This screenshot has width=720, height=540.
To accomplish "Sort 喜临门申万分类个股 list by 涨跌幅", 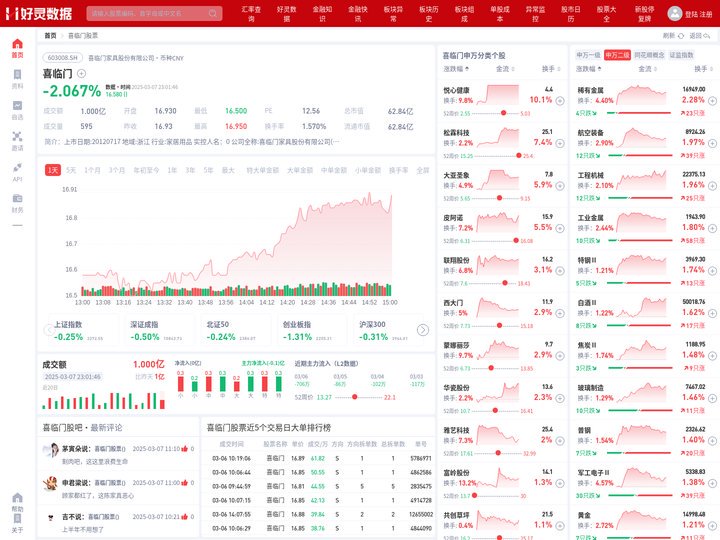I will coord(456,69).
